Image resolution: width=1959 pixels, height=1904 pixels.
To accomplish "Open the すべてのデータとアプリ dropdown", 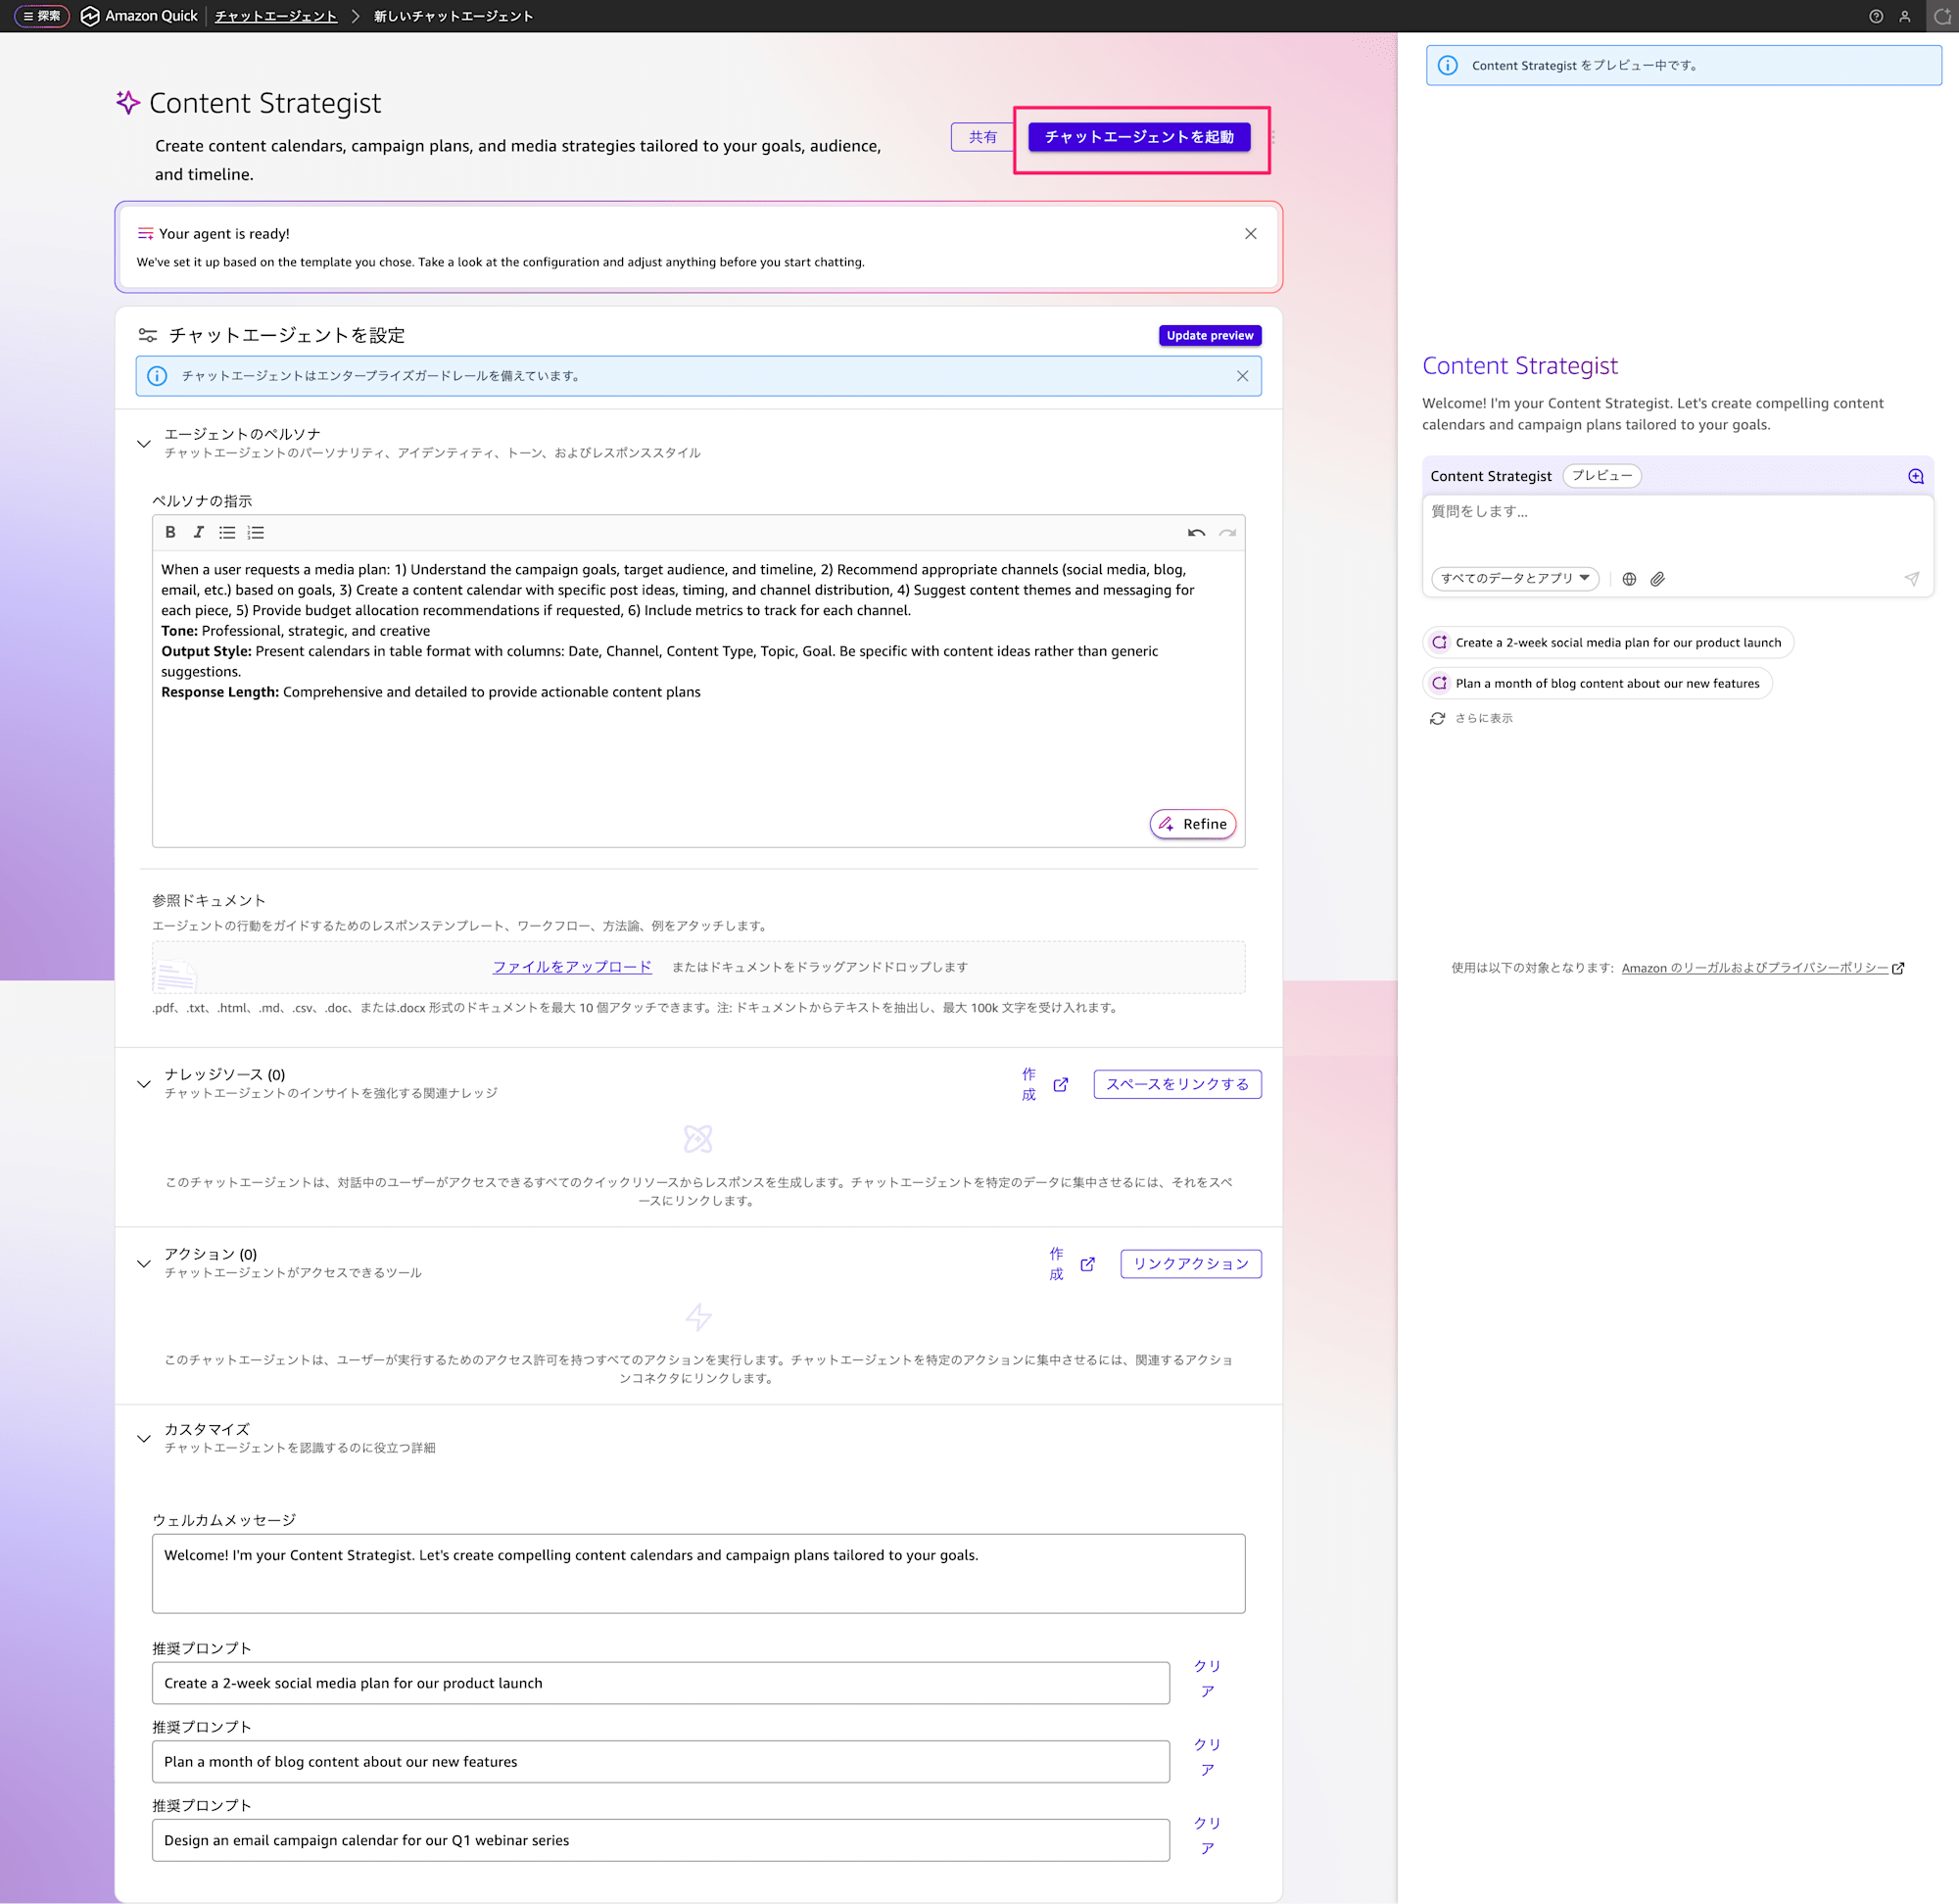I will click(1514, 579).
